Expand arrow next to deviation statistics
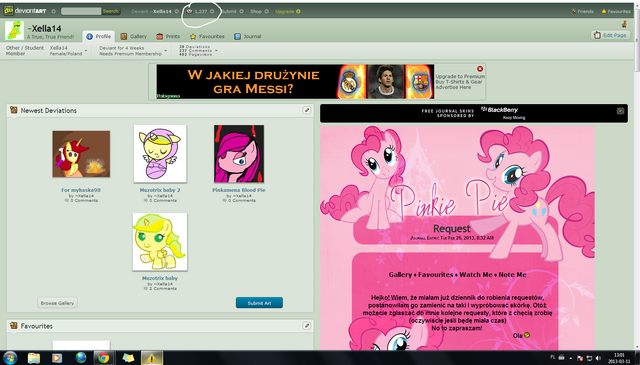Viewport: 640px width, 365px height. click(x=216, y=51)
